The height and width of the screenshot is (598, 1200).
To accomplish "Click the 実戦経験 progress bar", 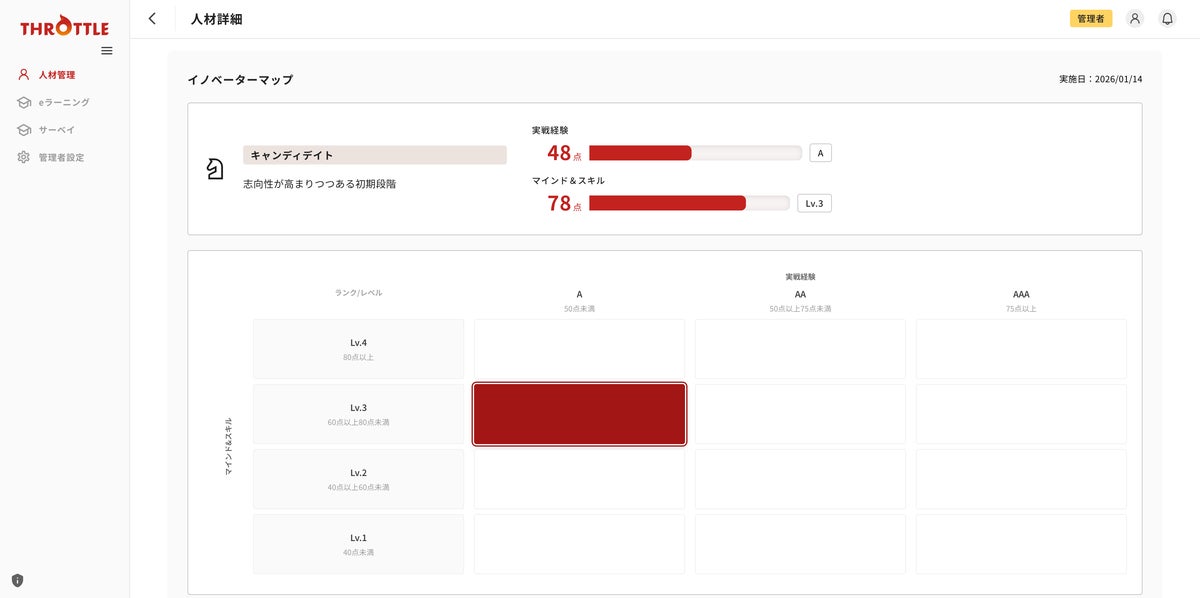I will [695, 153].
